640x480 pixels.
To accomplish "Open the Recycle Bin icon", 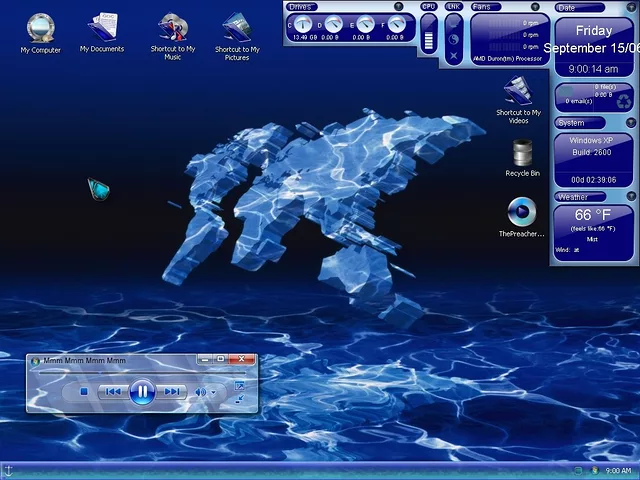I will pyautogui.click(x=522, y=153).
